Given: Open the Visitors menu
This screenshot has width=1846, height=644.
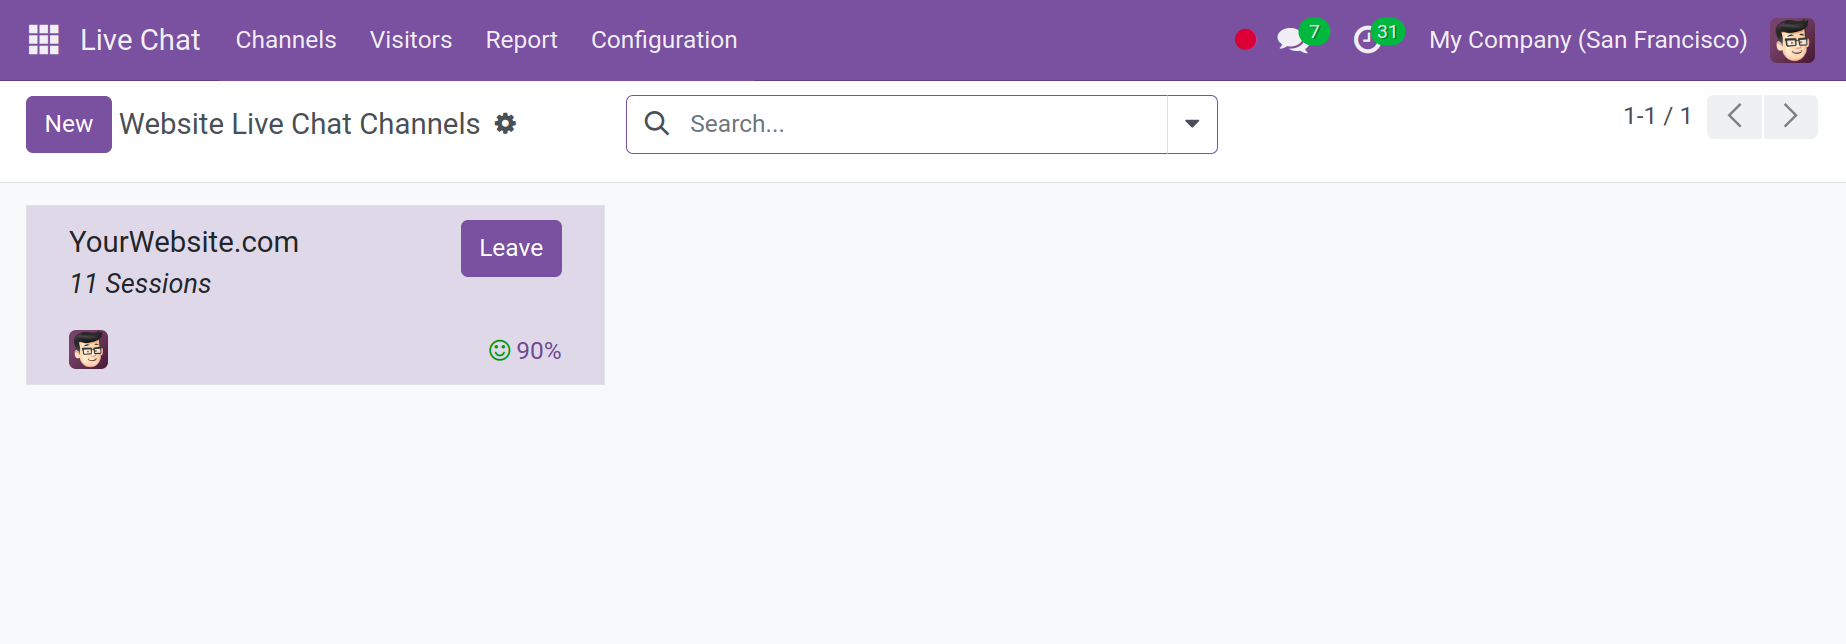Looking at the screenshot, I should (411, 40).
